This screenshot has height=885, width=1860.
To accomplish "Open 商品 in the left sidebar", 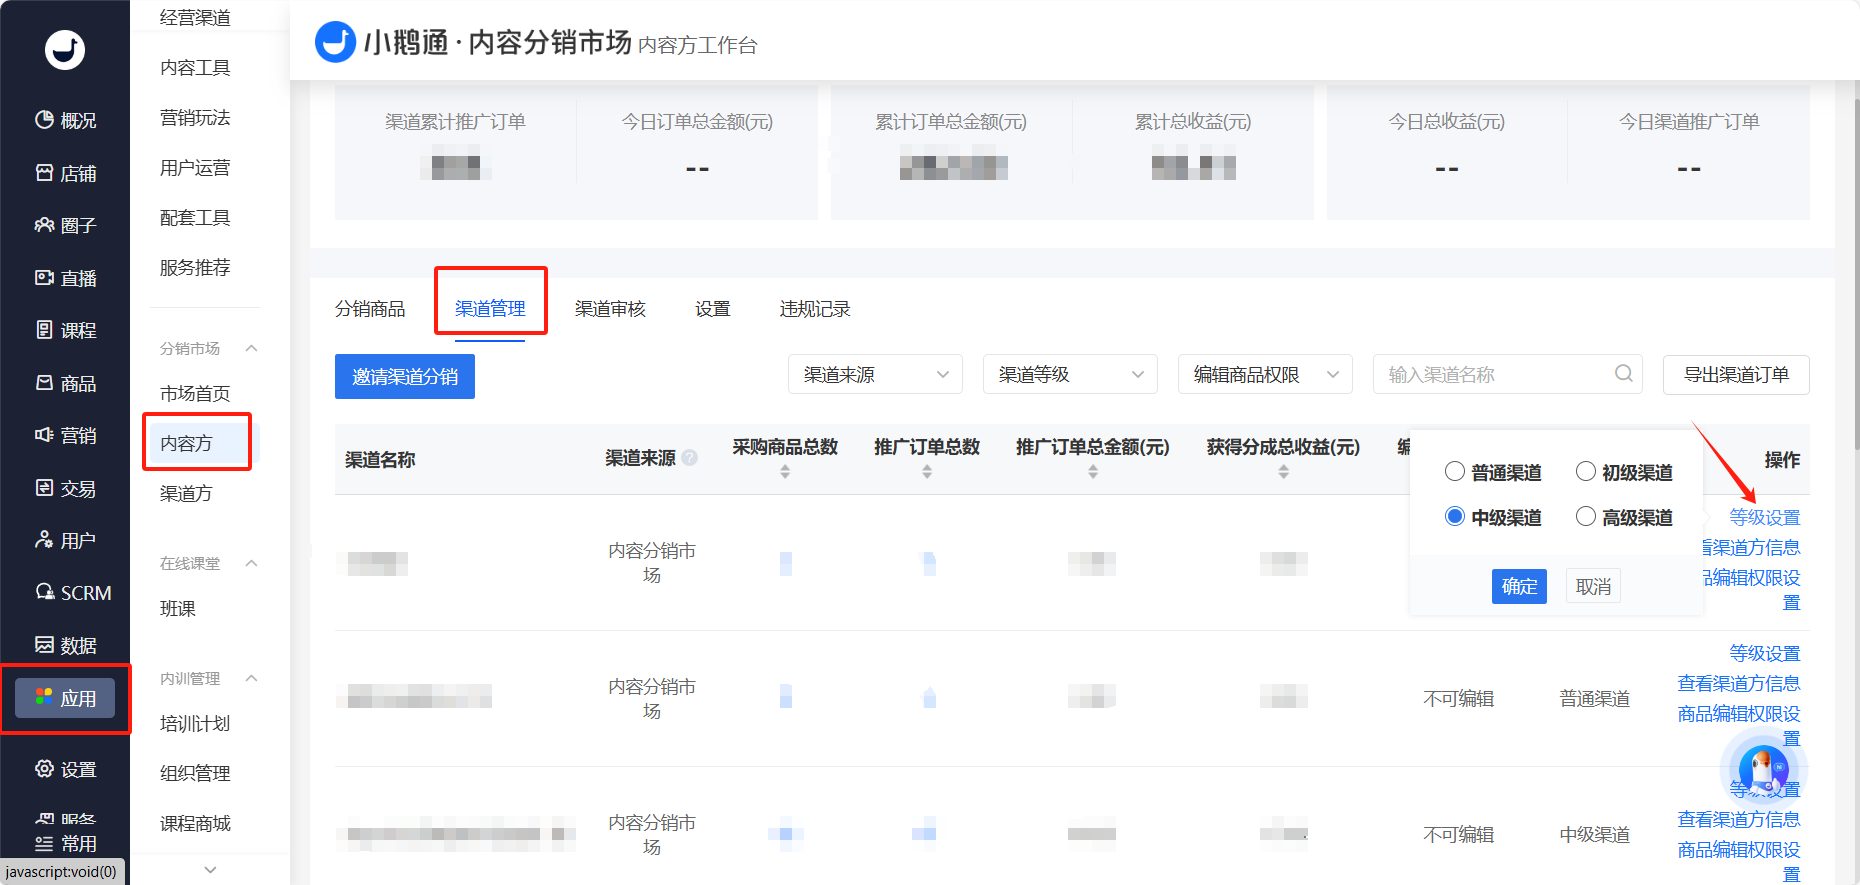I will [65, 383].
